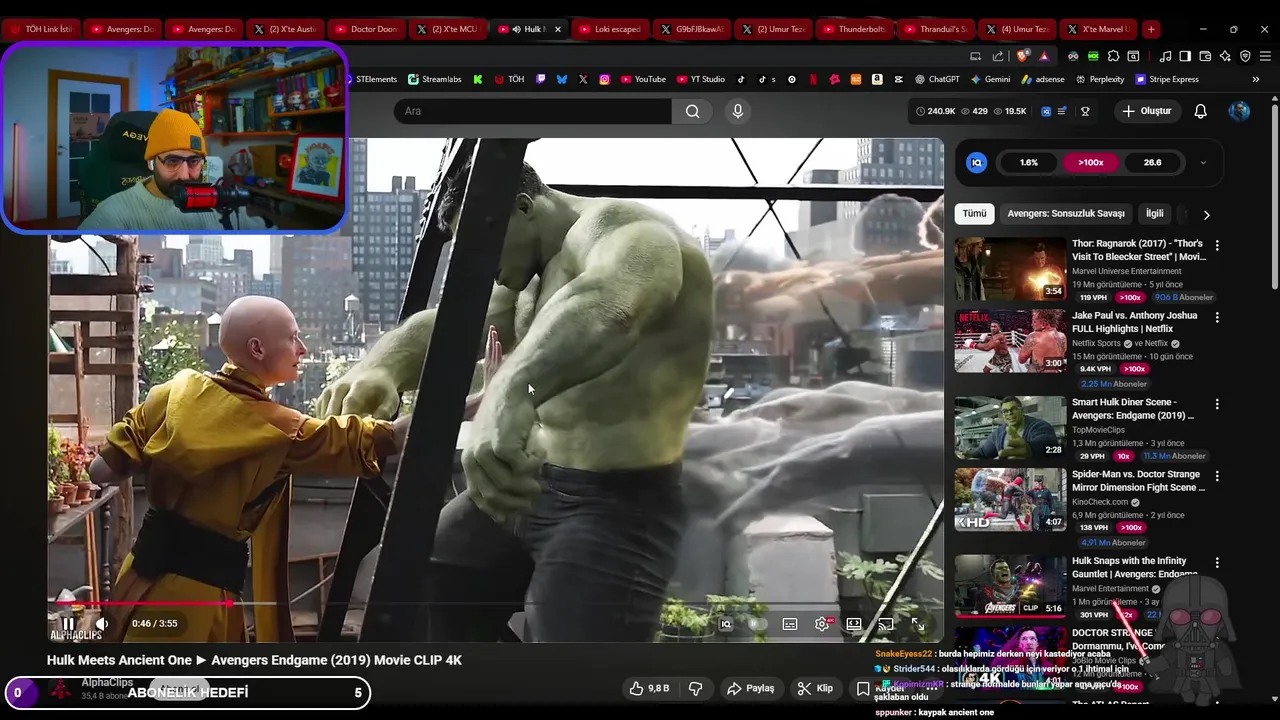Switch to Loki escaped browser tab
Screen dimensions: 1280x720
[x=611, y=29]
